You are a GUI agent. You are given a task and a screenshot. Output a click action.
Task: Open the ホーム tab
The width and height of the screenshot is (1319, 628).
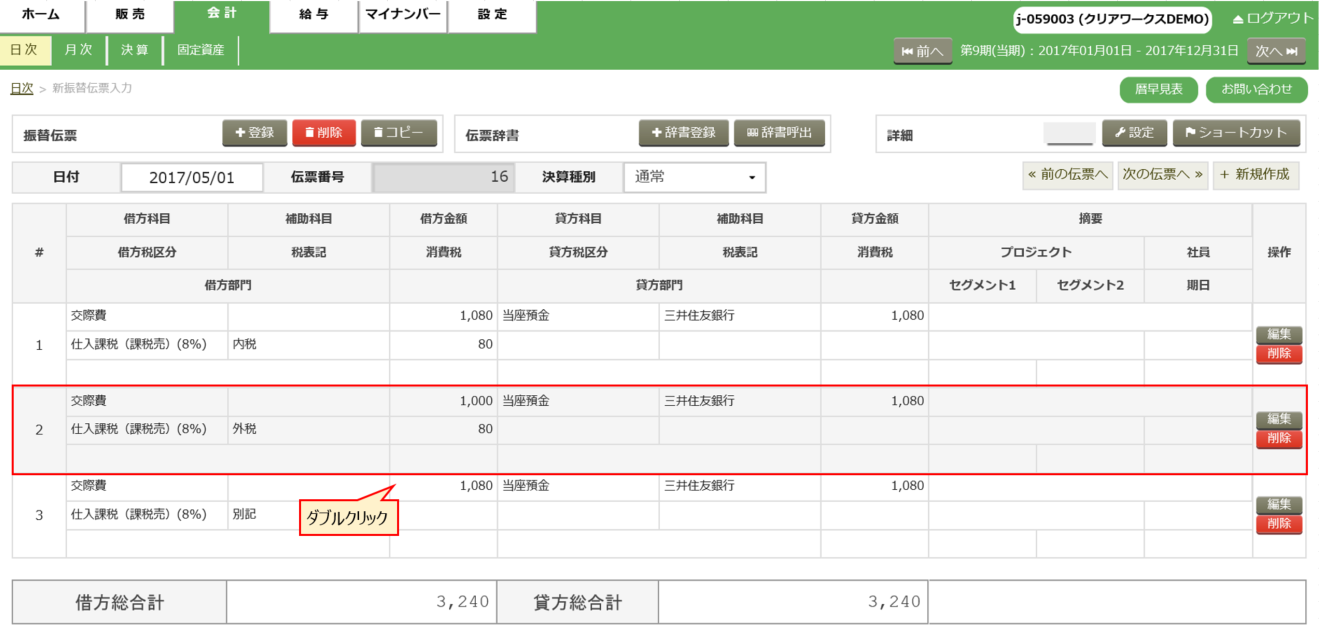tap(41, 15)
